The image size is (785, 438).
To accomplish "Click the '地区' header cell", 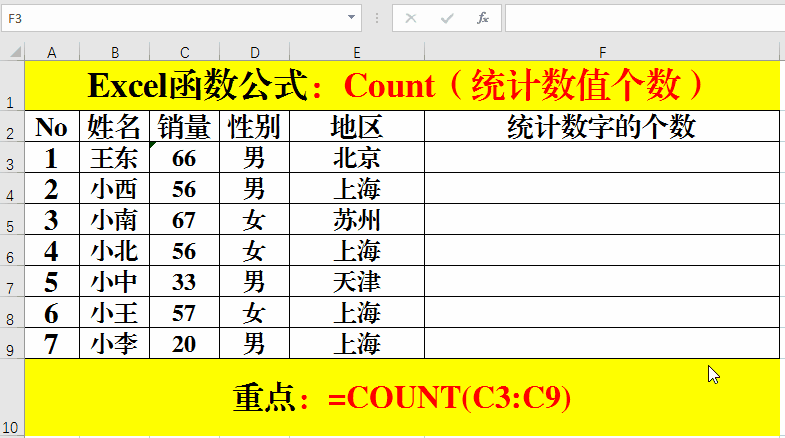I will [357, 126].
